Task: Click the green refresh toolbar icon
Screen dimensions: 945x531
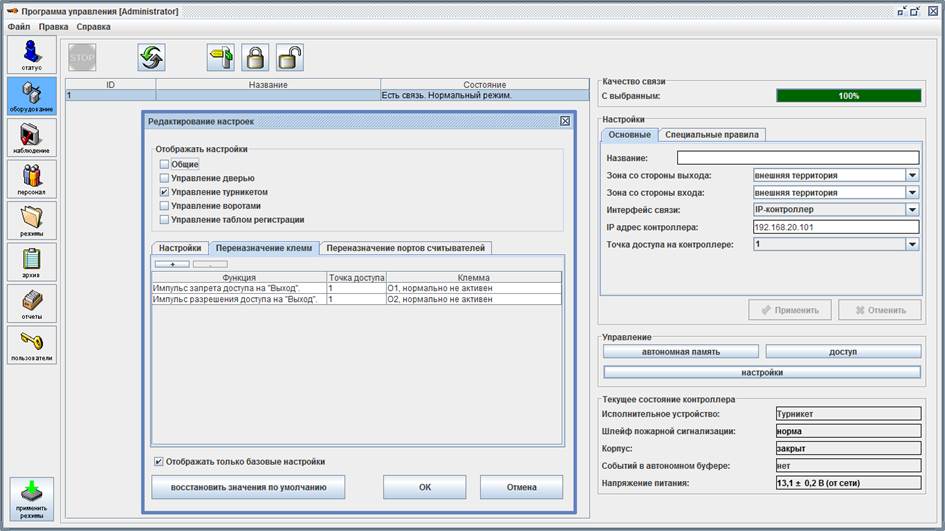Action: point(151,57)
